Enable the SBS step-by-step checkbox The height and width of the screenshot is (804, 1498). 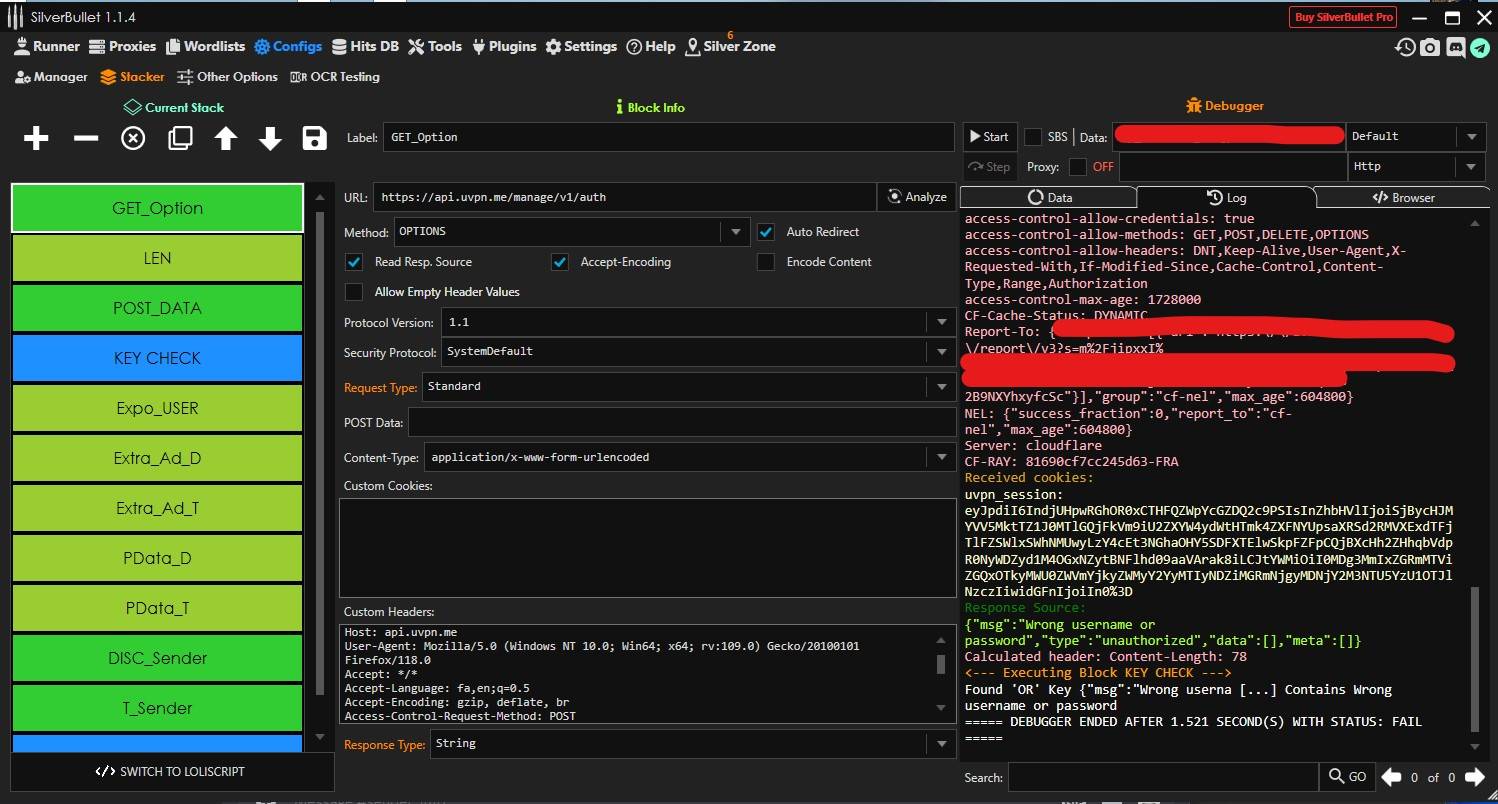1032,137
